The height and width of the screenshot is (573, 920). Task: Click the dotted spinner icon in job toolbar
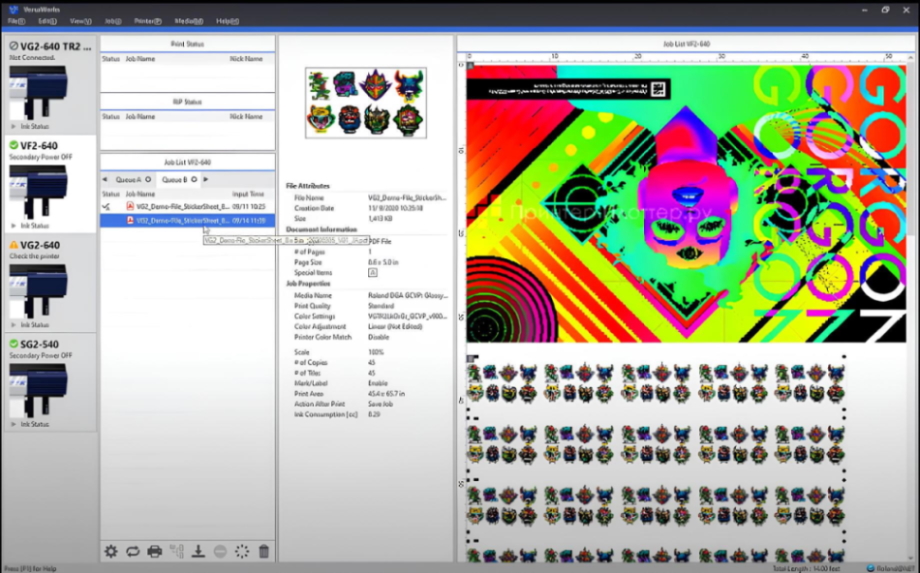[x=242, y=551]
